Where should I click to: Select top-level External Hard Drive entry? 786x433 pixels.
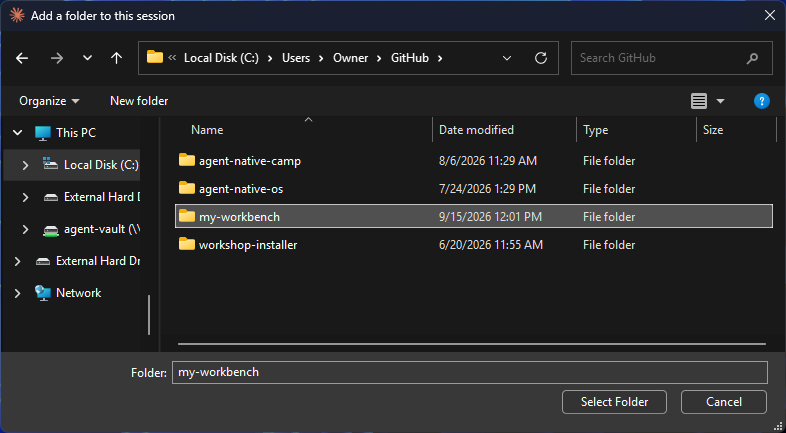click(x=87, y=261)
